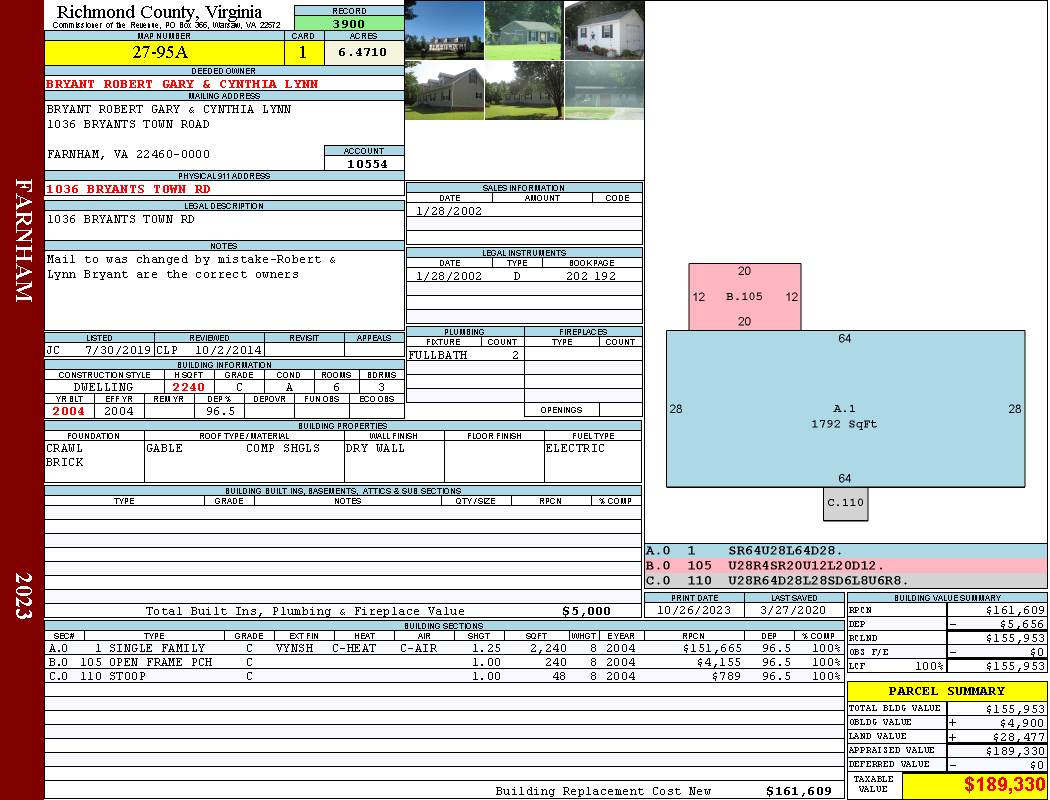The height and width of the screenshot is (800, 1050).
Task: Click sales information date 1/28/2002
Action: coord(449,211)
